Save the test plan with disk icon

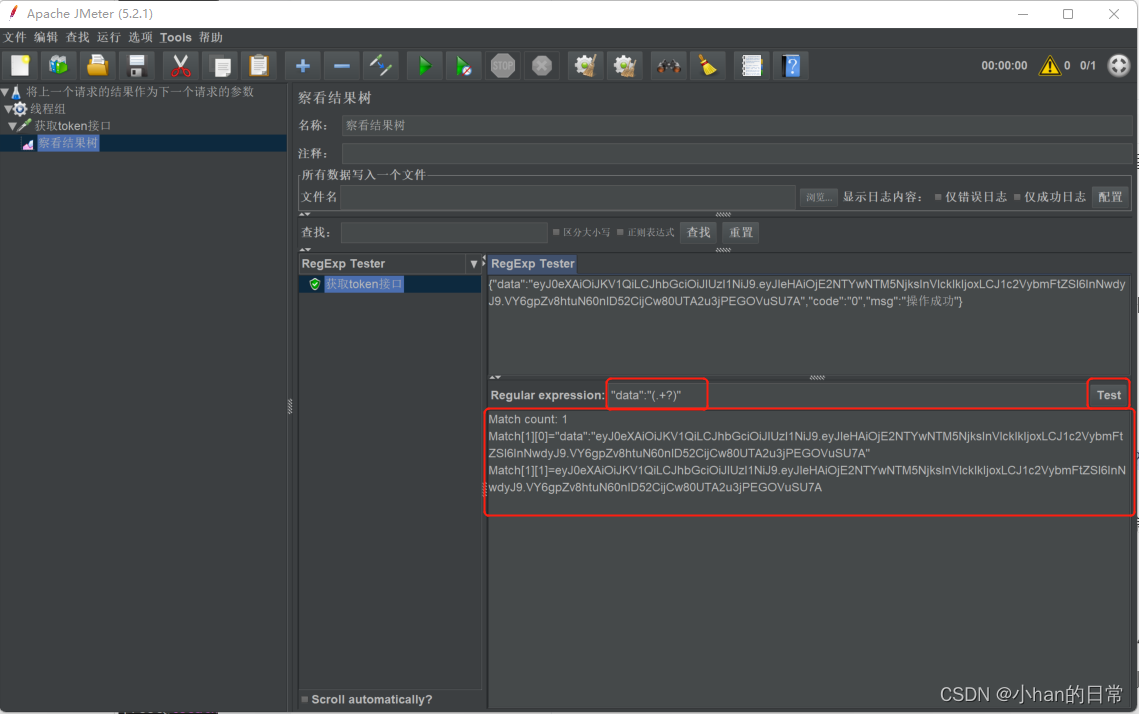point(137,65)
